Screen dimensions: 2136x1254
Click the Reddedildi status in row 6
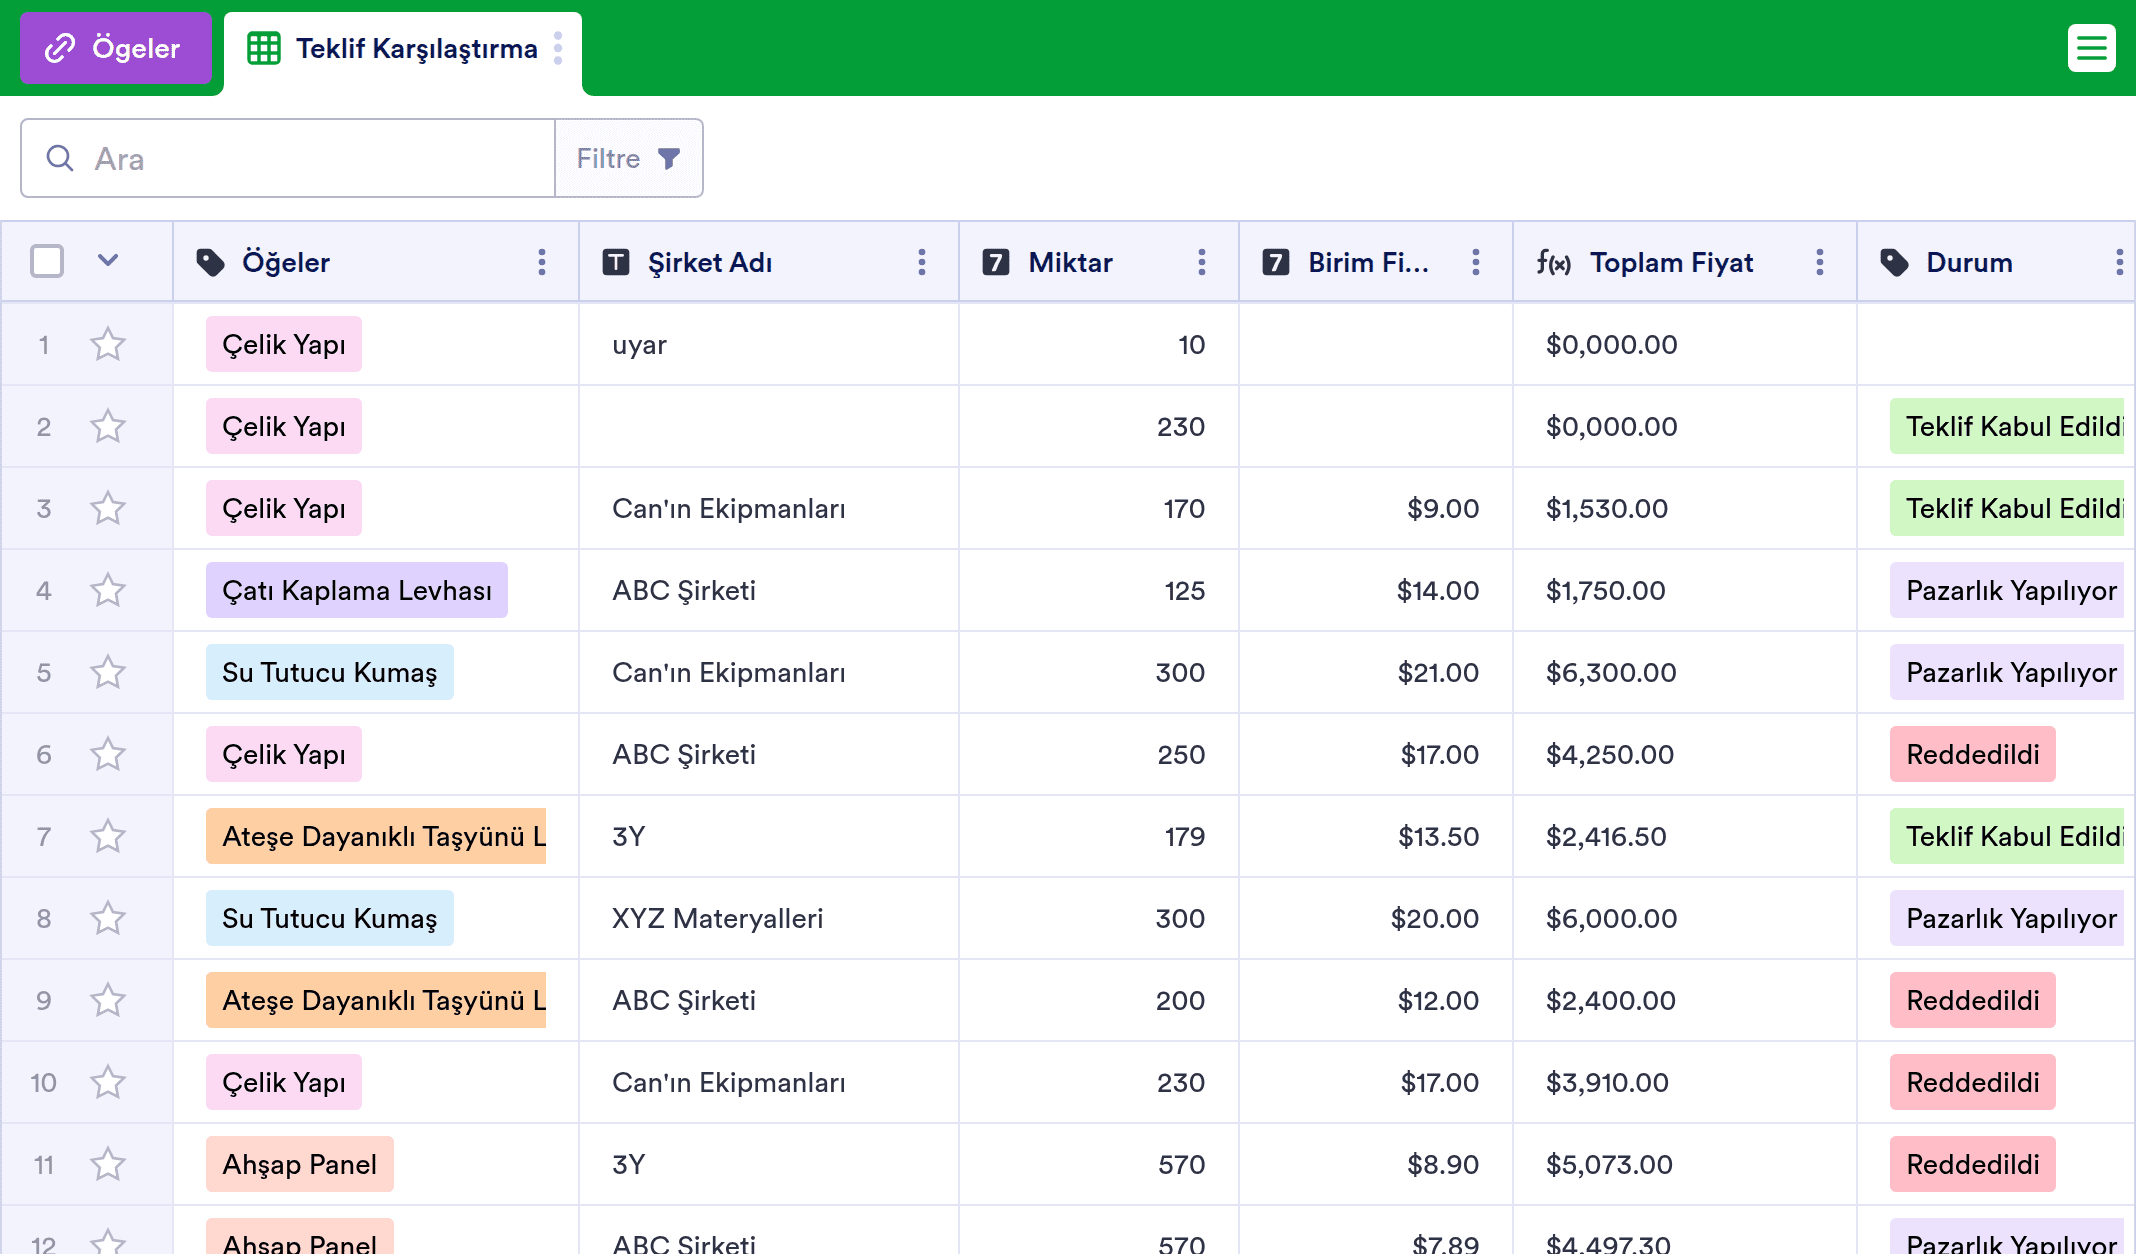click(x=1972, y=754)
